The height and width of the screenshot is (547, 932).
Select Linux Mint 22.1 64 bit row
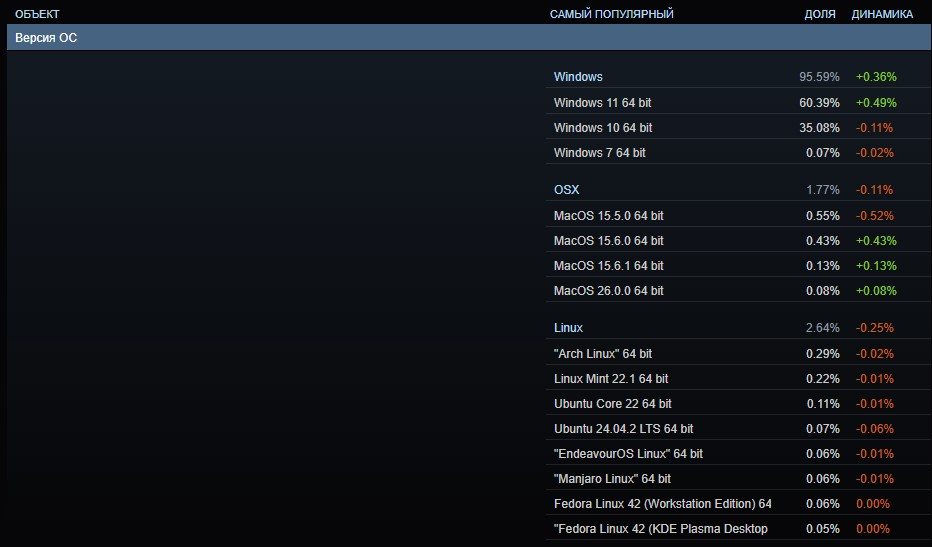738,379
